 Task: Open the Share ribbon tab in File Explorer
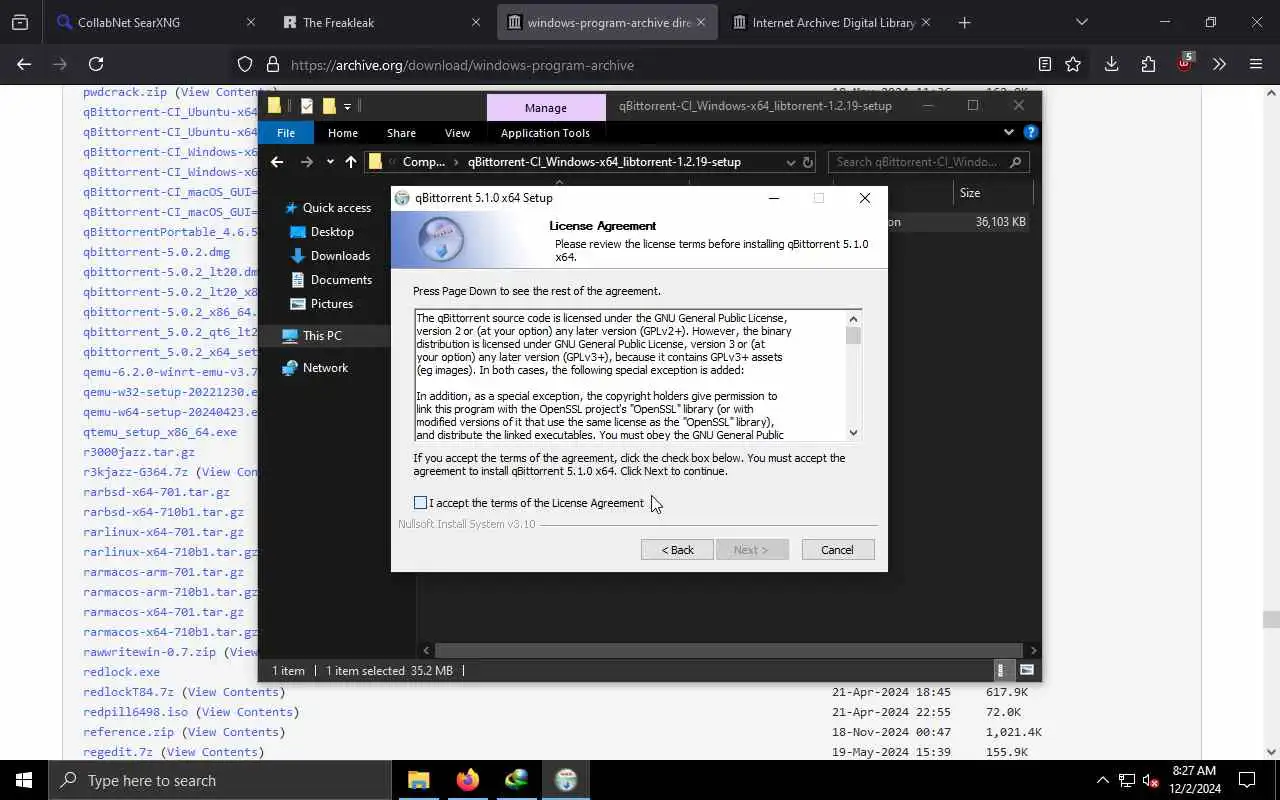pos(401,133)
